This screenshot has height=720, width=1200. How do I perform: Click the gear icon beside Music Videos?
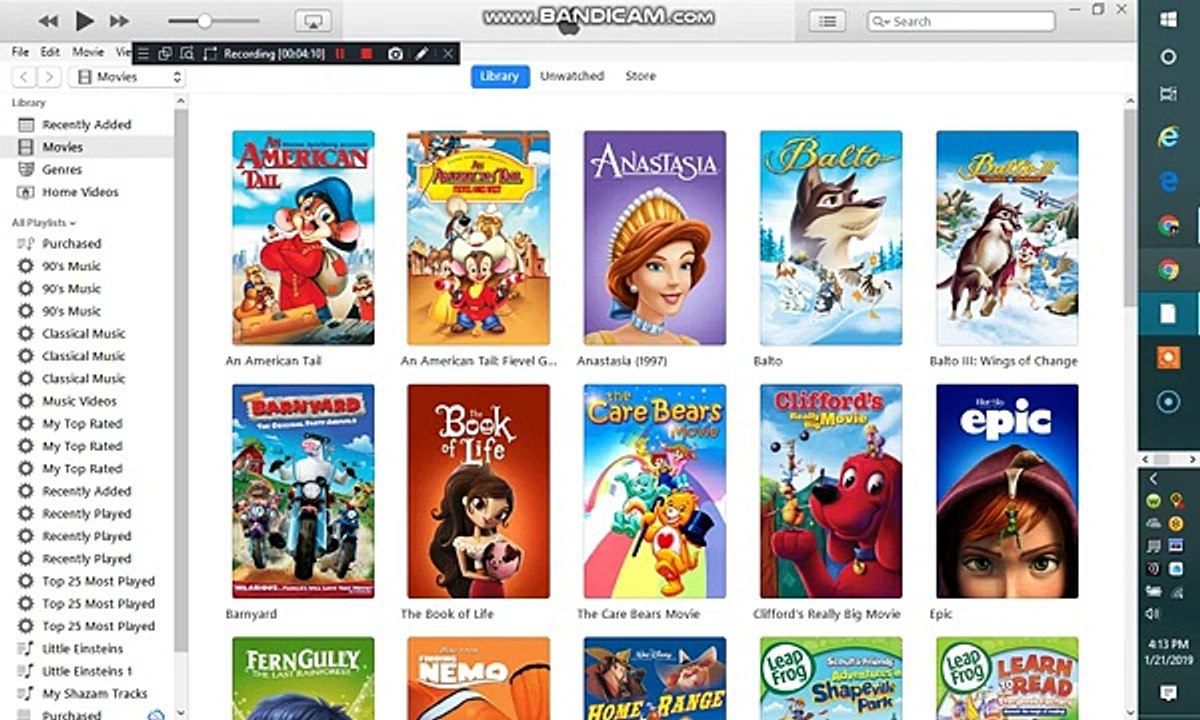[25, 401]
